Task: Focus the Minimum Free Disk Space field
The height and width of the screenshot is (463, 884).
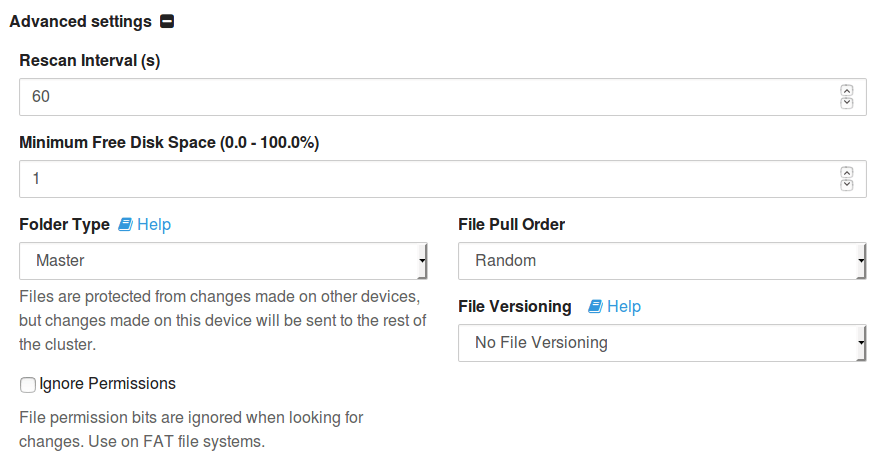Action: point(420,179)
